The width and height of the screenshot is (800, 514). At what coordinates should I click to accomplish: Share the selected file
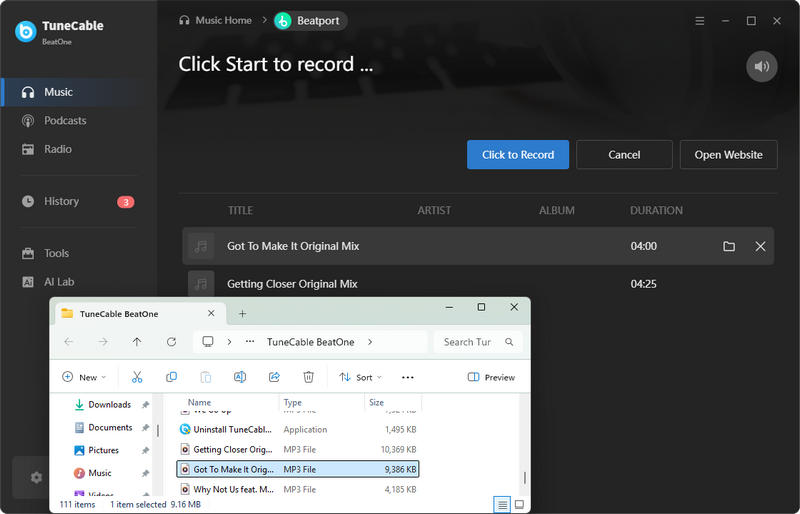tap(274, 377)
